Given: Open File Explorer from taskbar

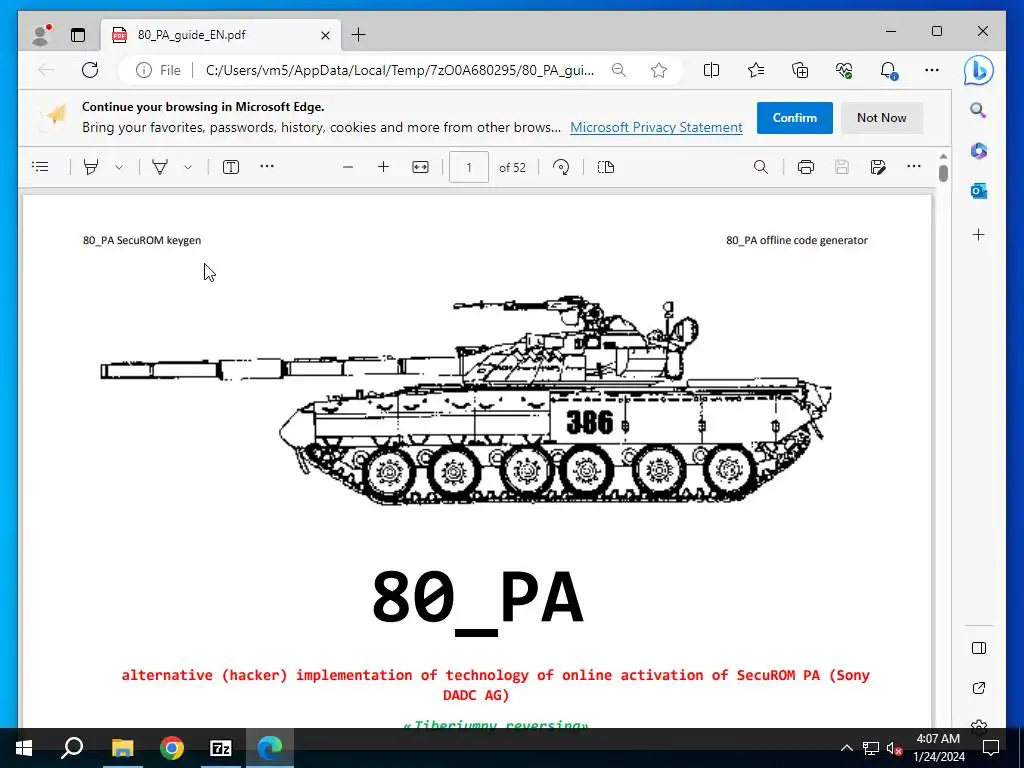Looking at the screenshot, I should [122, 748].
